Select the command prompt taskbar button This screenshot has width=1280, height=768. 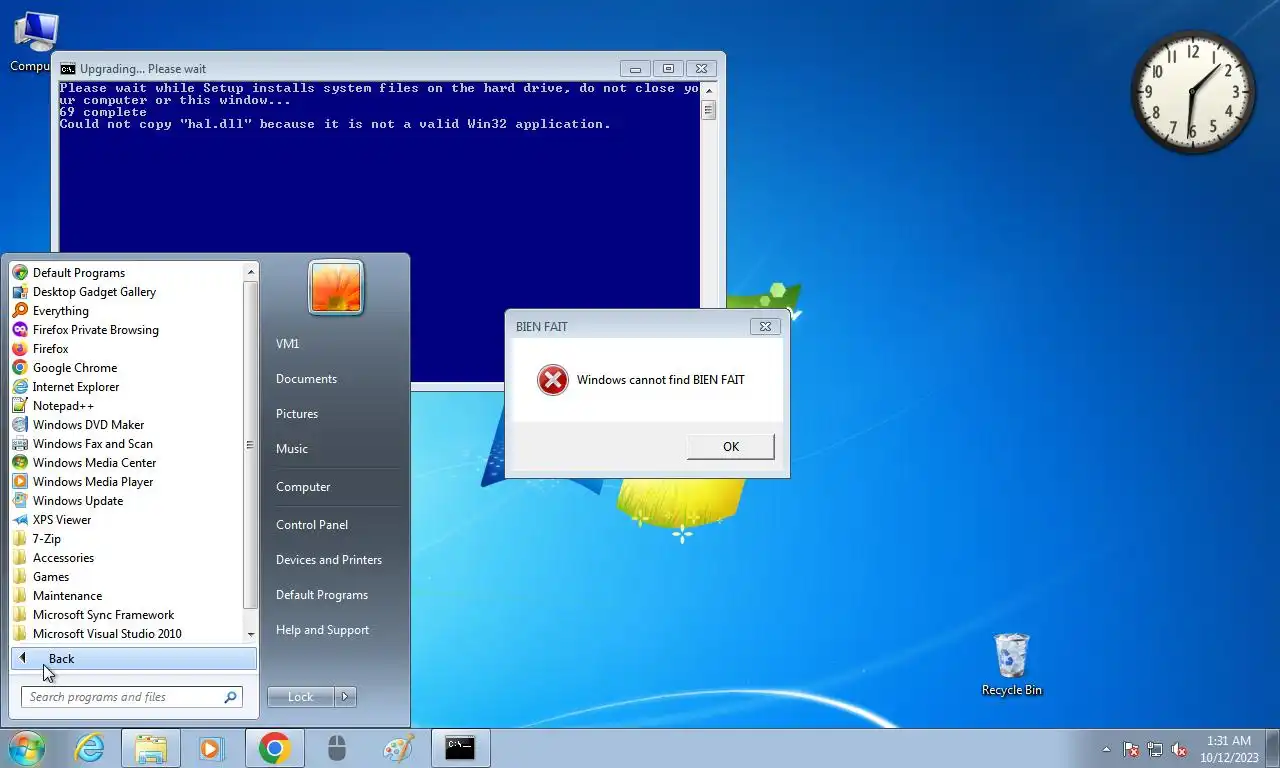460,748
